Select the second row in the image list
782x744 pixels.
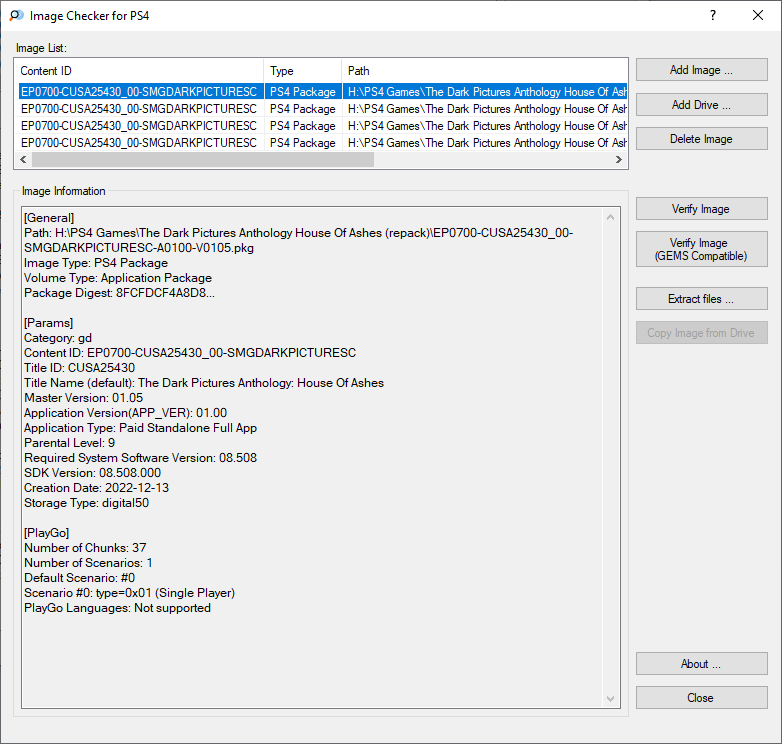tap(323, 109)
